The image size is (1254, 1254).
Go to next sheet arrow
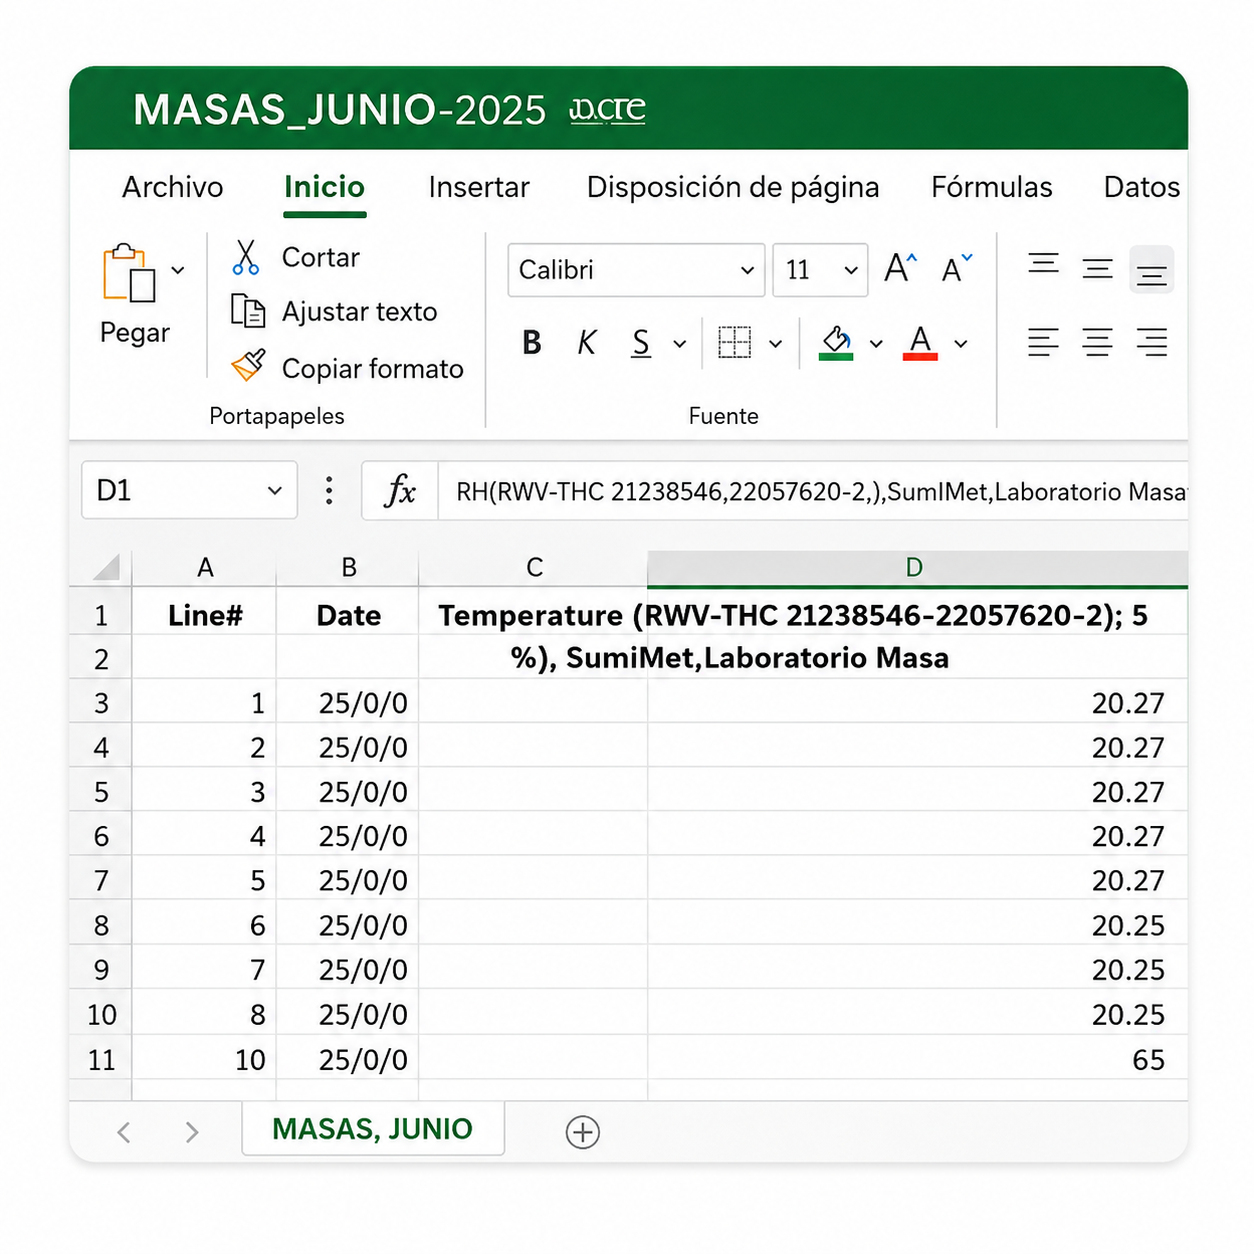tap(192, 1132)
